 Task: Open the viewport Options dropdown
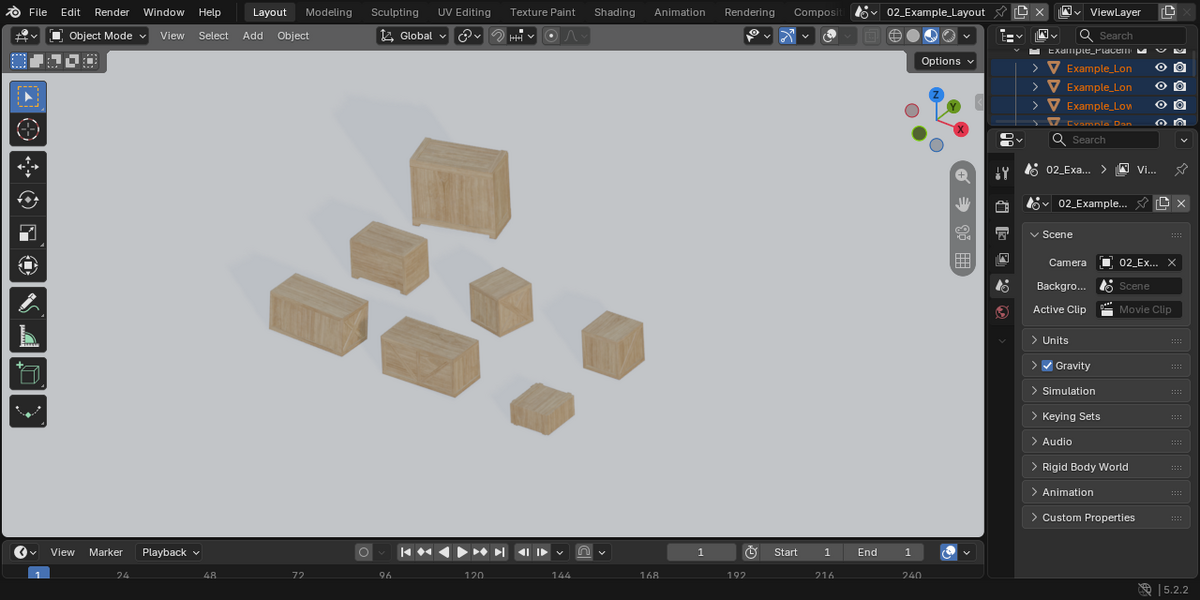click(x=945, y=61)
